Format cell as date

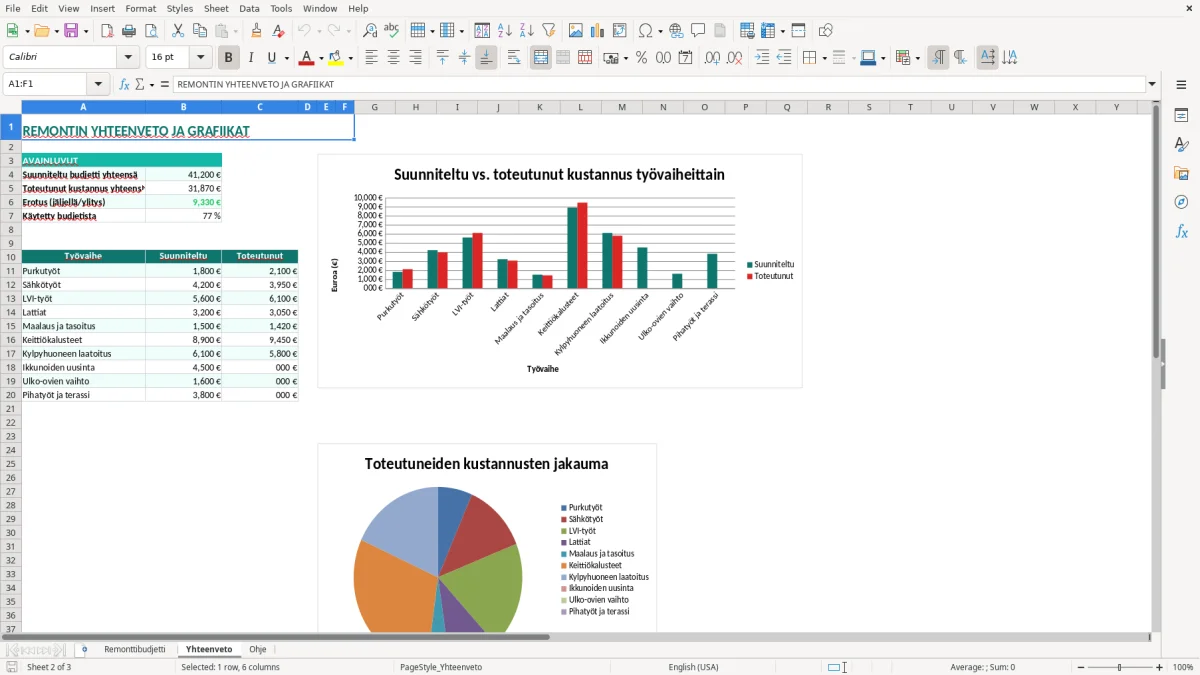pyautogui.click(x=686, y=58)
